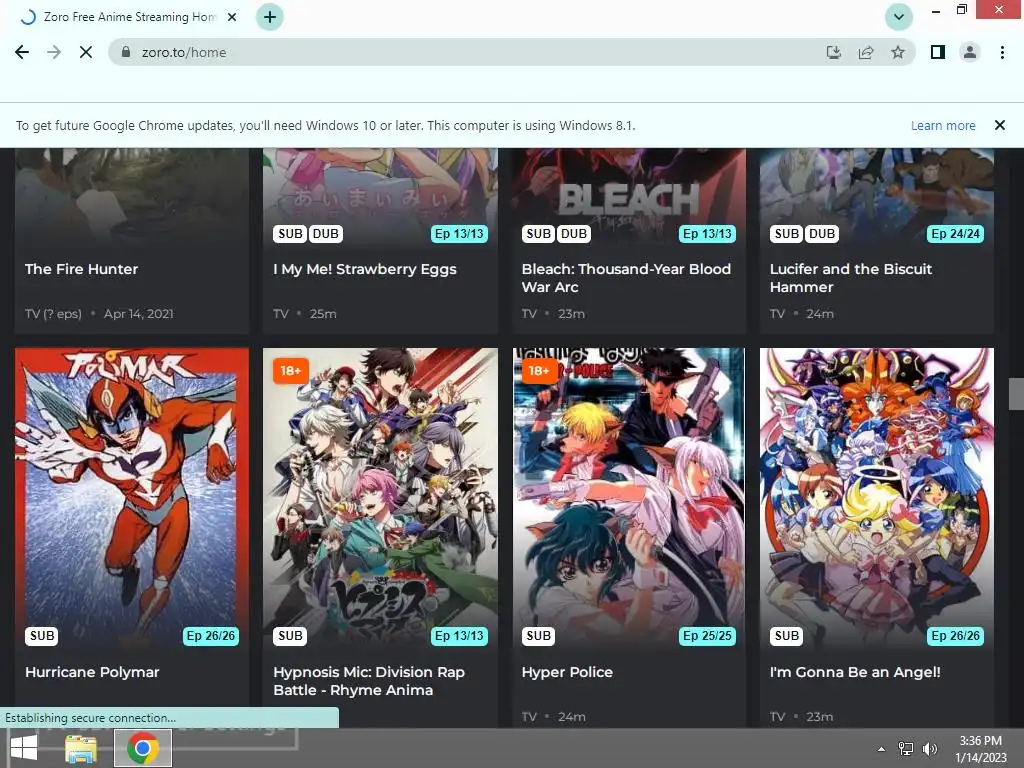Open I'm Gonna Be an Angel! title
The width and height of the screenshot is (1024, 768).
(x=855, y=672)
